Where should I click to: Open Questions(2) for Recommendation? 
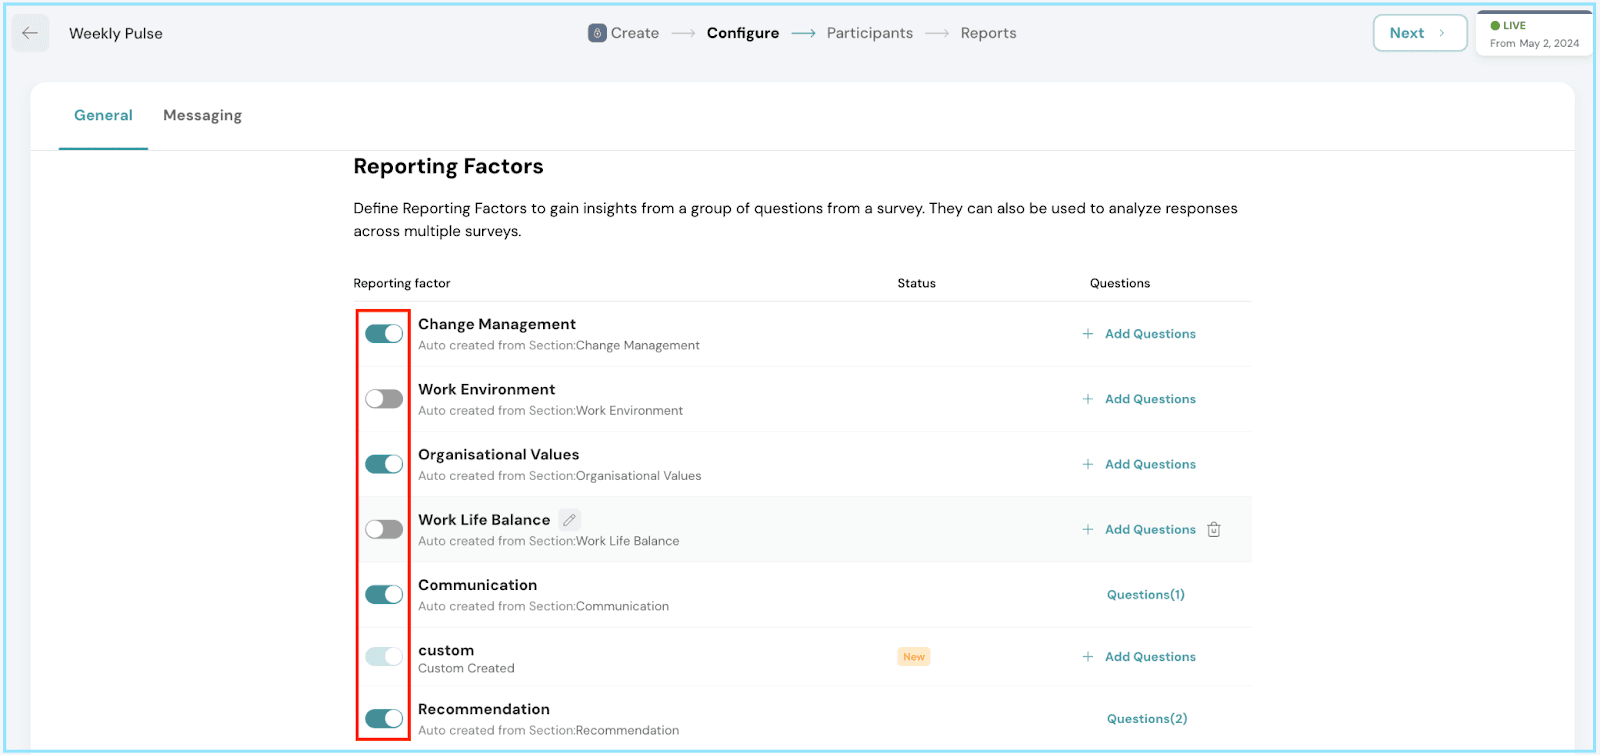1147,719
